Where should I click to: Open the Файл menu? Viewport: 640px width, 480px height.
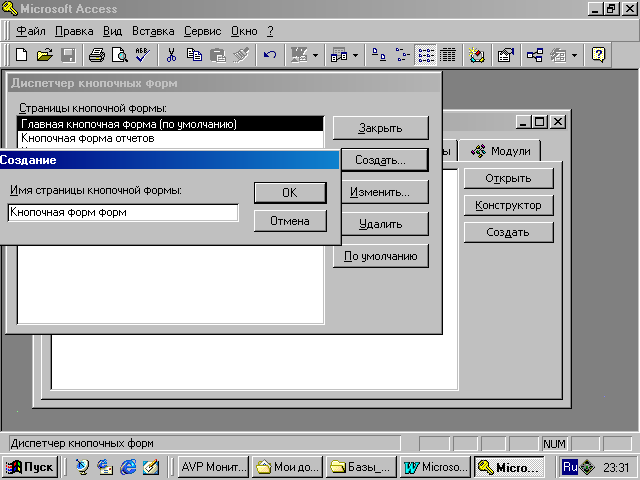coord(31,31)
